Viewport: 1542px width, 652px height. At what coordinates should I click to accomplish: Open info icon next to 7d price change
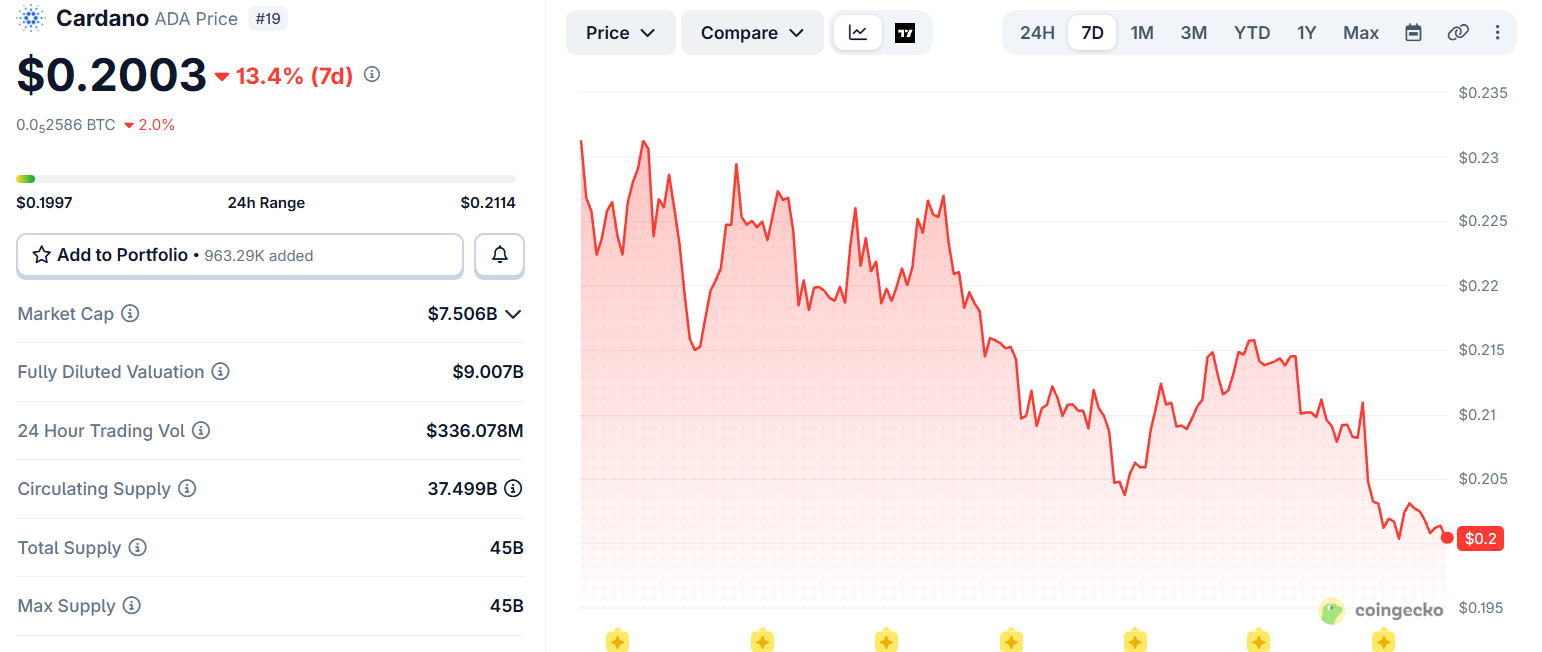tap(372, 74)
